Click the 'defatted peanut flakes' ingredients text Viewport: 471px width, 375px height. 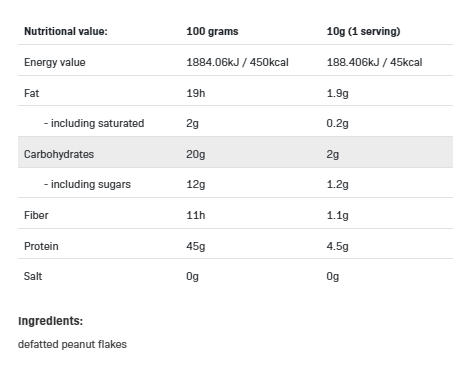coord(72,344)
